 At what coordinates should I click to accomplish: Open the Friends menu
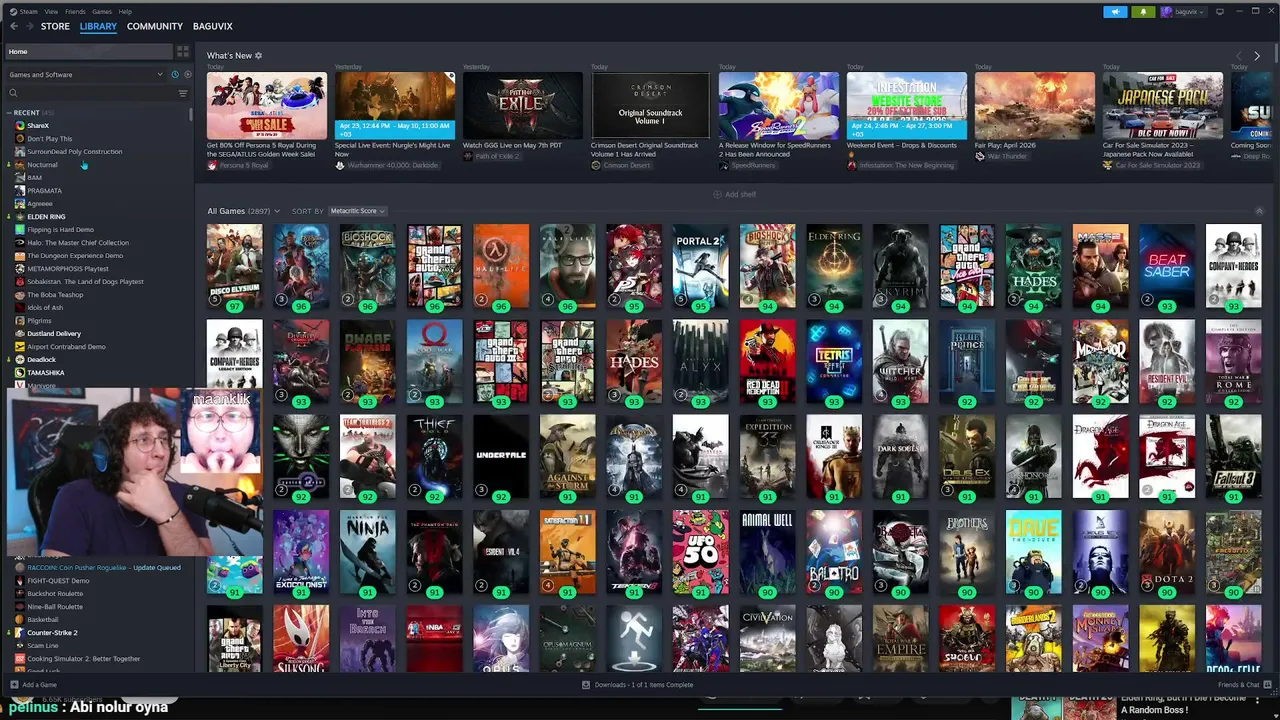[x=75, y=11]
